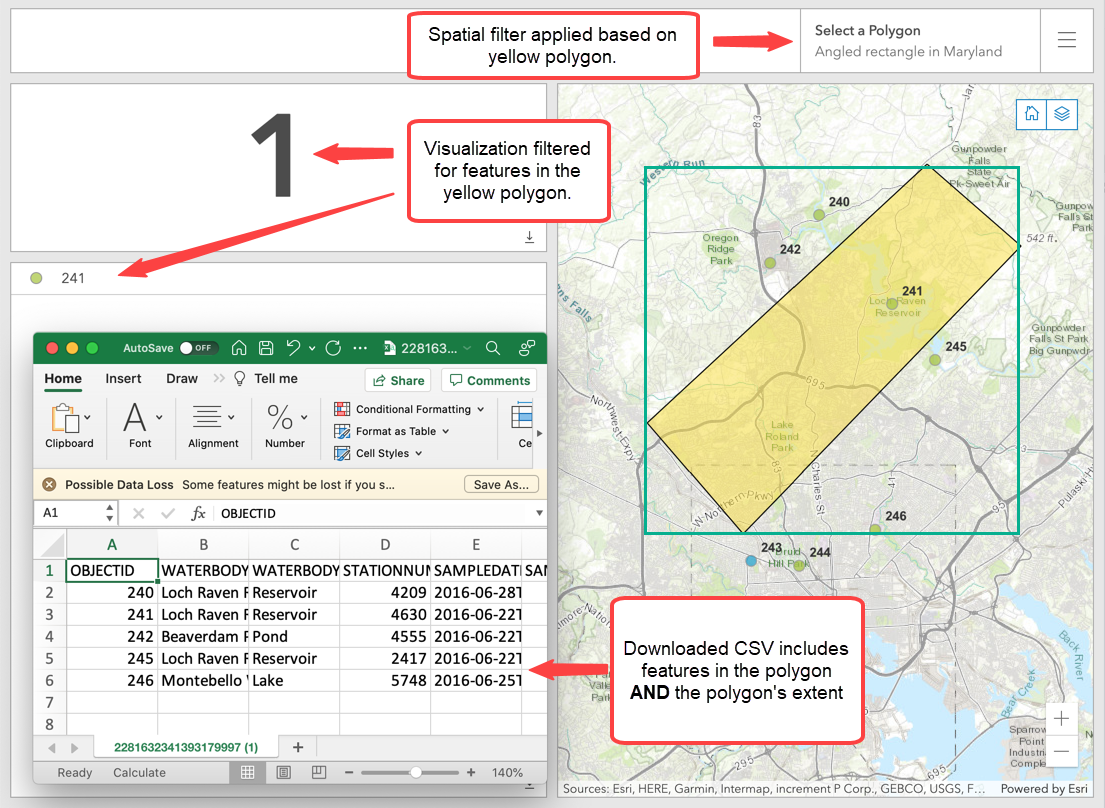The height and width of the screenshot is (808, 1105).
Task: Click the Comments button
Action: tap(489, 380)
